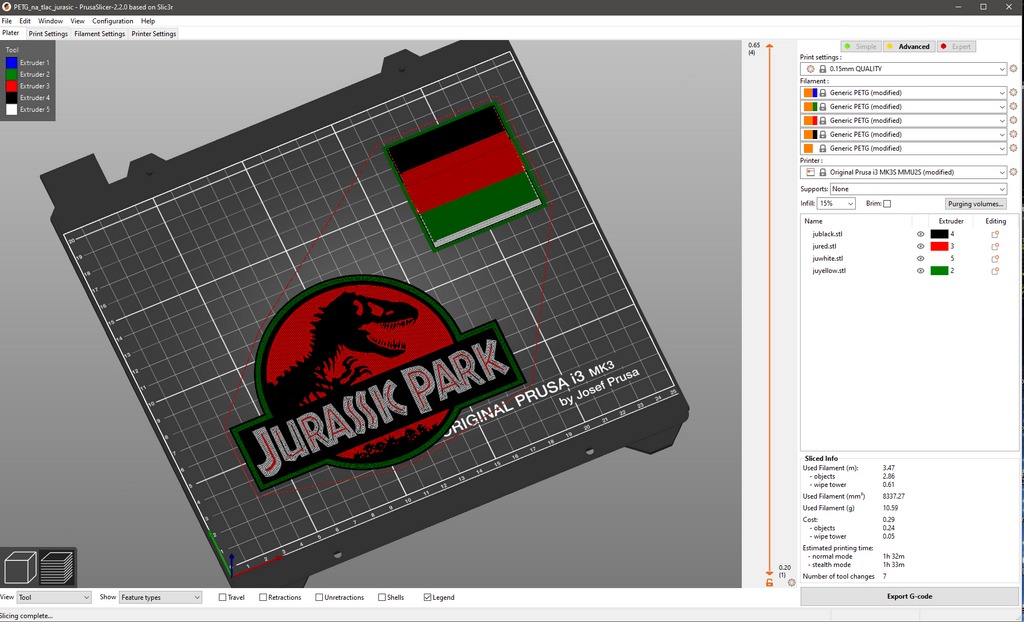This screenshot has height=622, width=1024.
Task: Click gear icon next to red filament preset
Action: (x=1013, y=120)
